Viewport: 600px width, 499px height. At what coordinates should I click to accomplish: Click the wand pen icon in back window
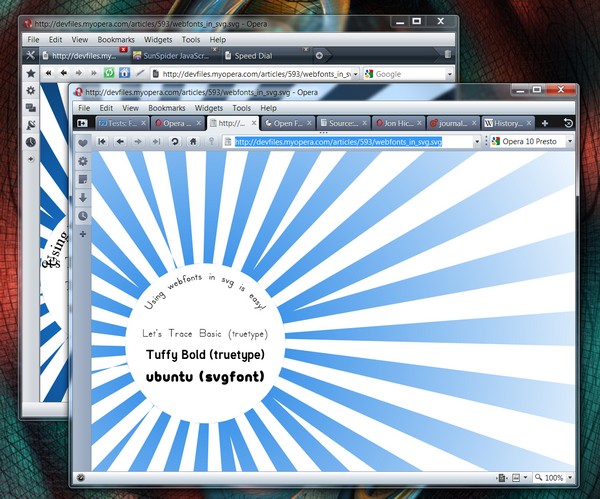click(x=140, y=73)
